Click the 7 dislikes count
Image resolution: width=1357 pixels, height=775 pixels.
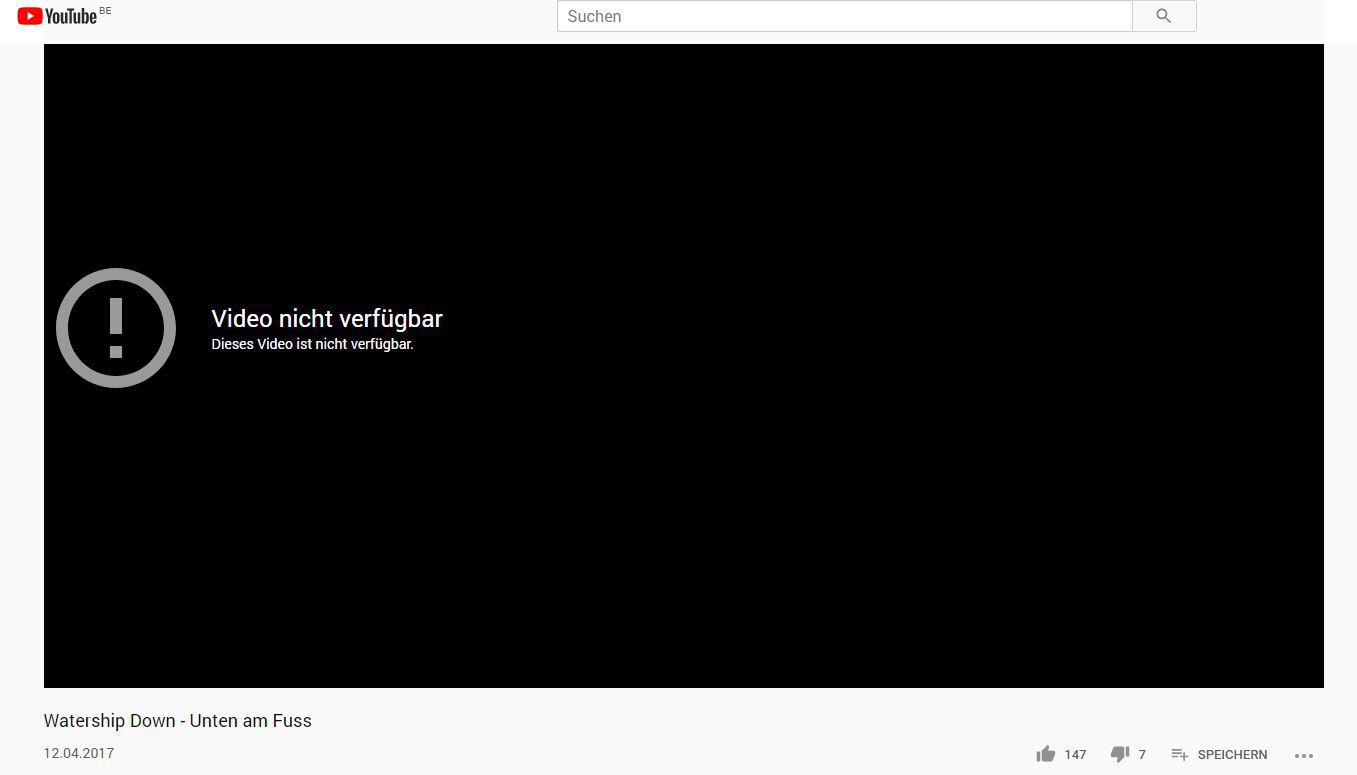tap(1142, 755)
